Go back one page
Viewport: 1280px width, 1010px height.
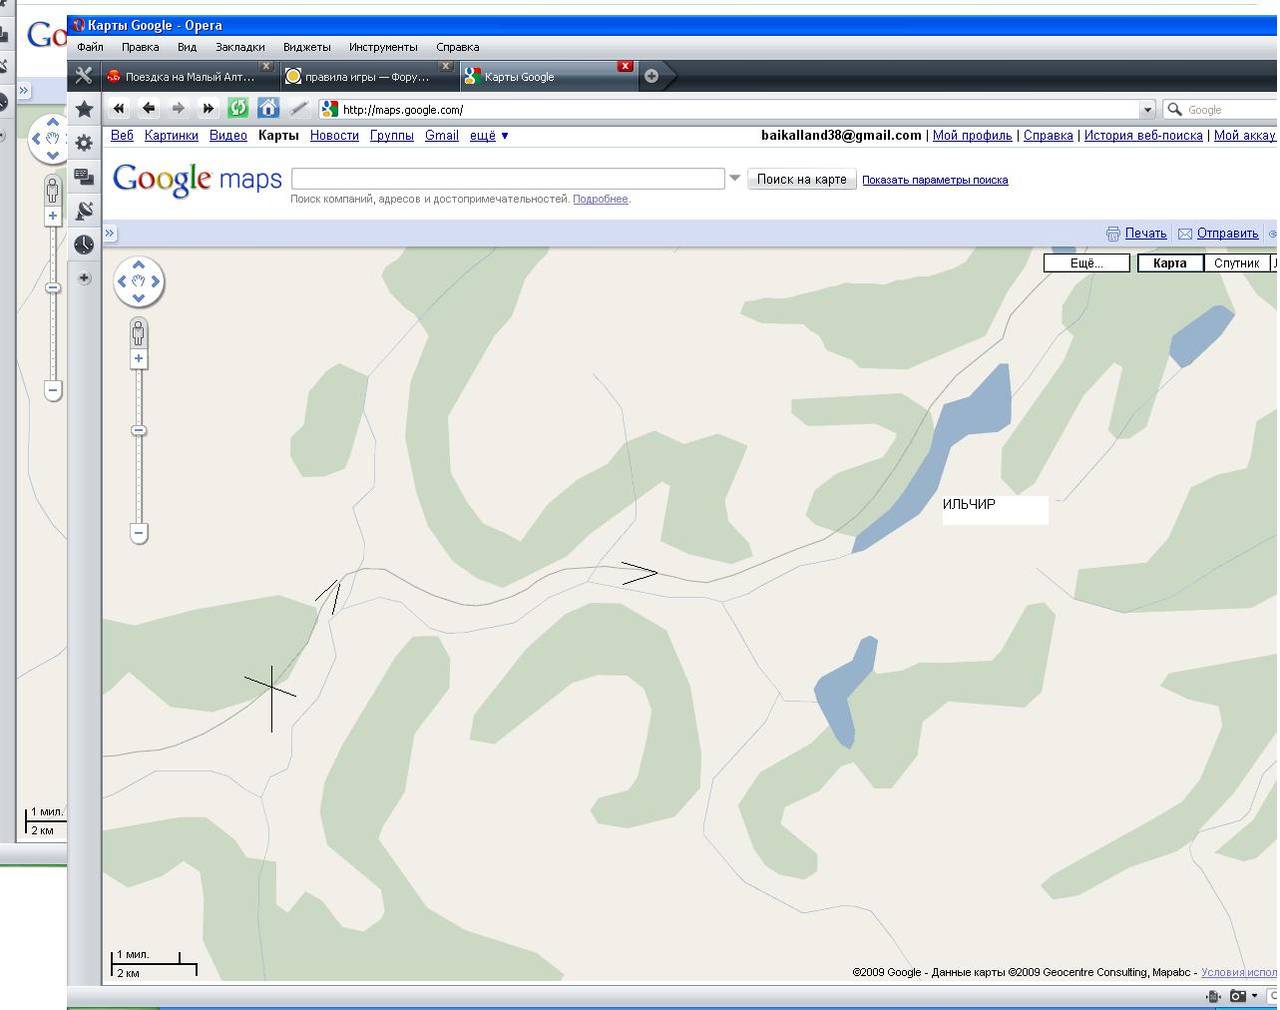click(148, 108)
